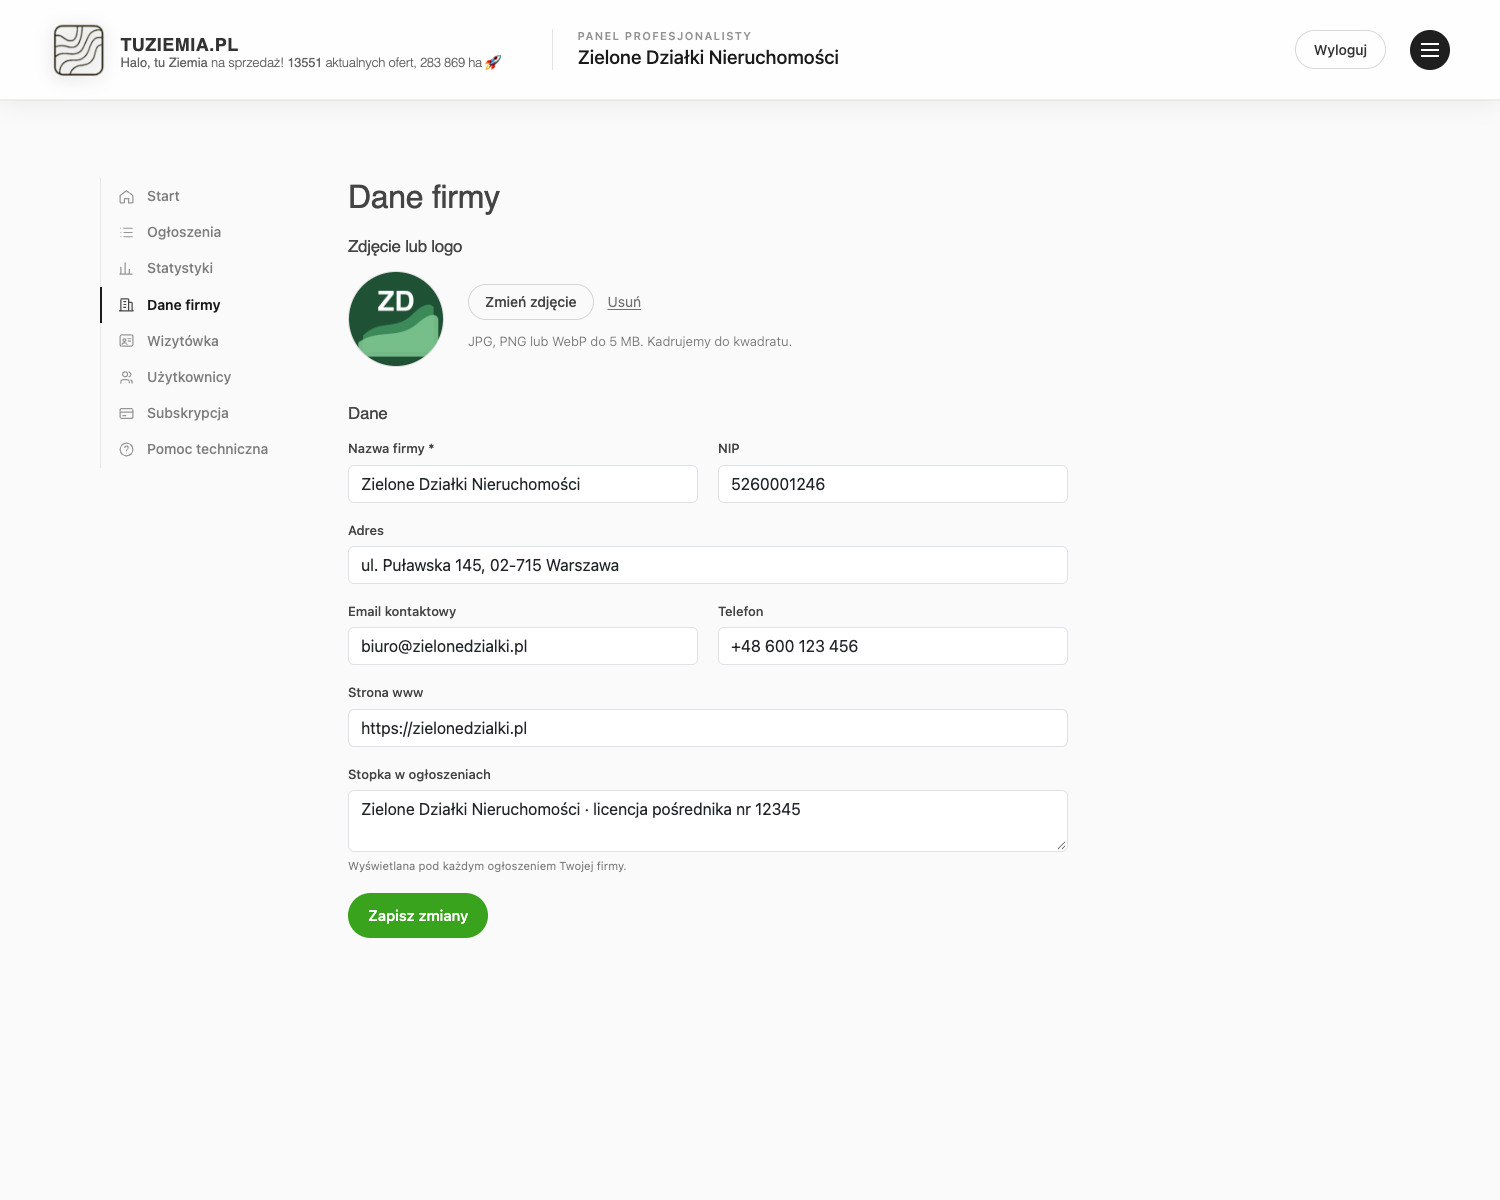The image size is (1500, 1200).
Task: Focus the NIP input field
Action: pyautogui.click(x=893, y=484)
